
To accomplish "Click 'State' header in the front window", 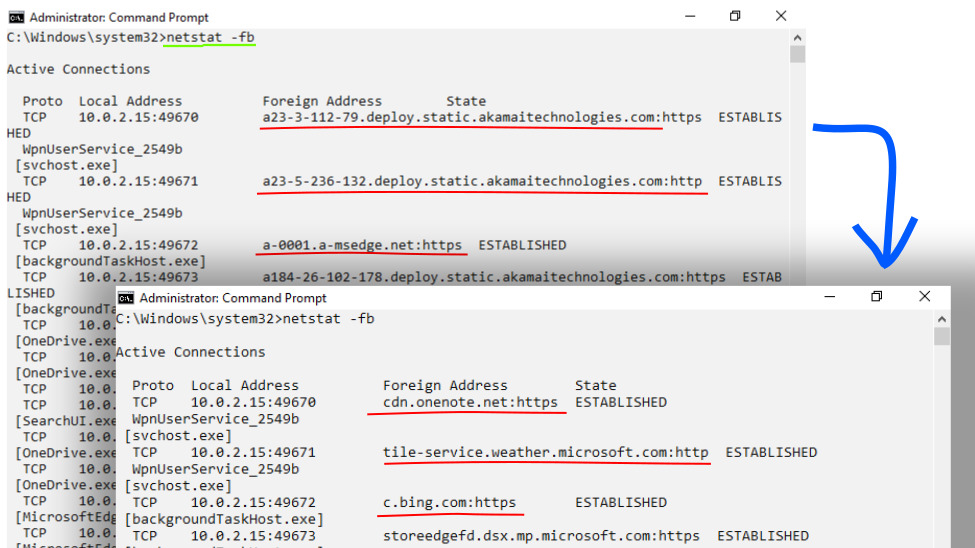I will point(596,386).
